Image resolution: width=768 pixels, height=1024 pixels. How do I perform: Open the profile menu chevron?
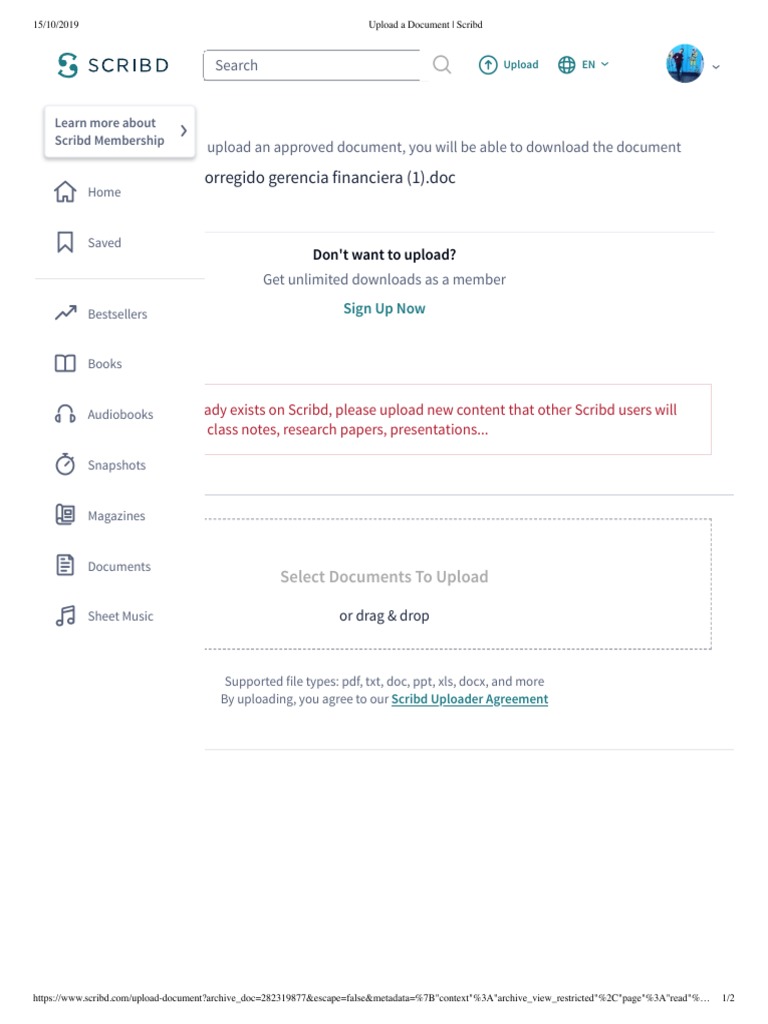715,67
